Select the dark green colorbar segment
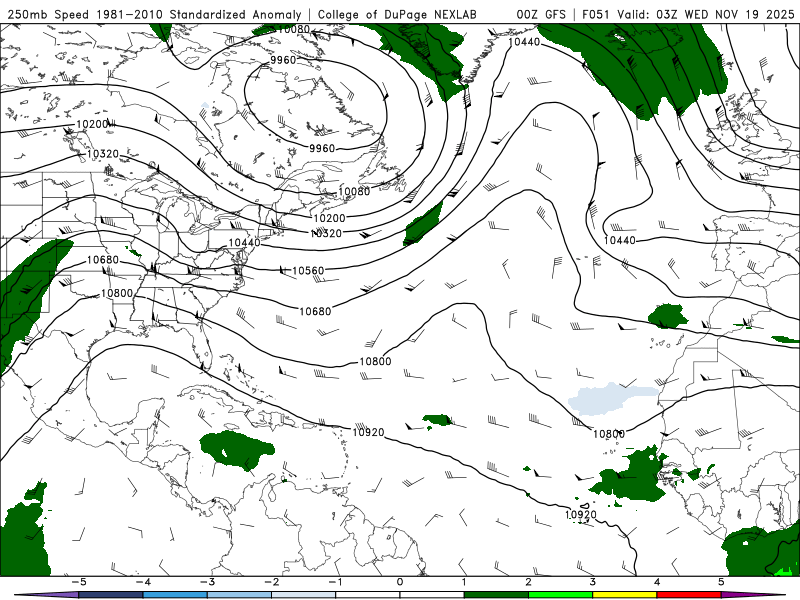 point(496,595)
